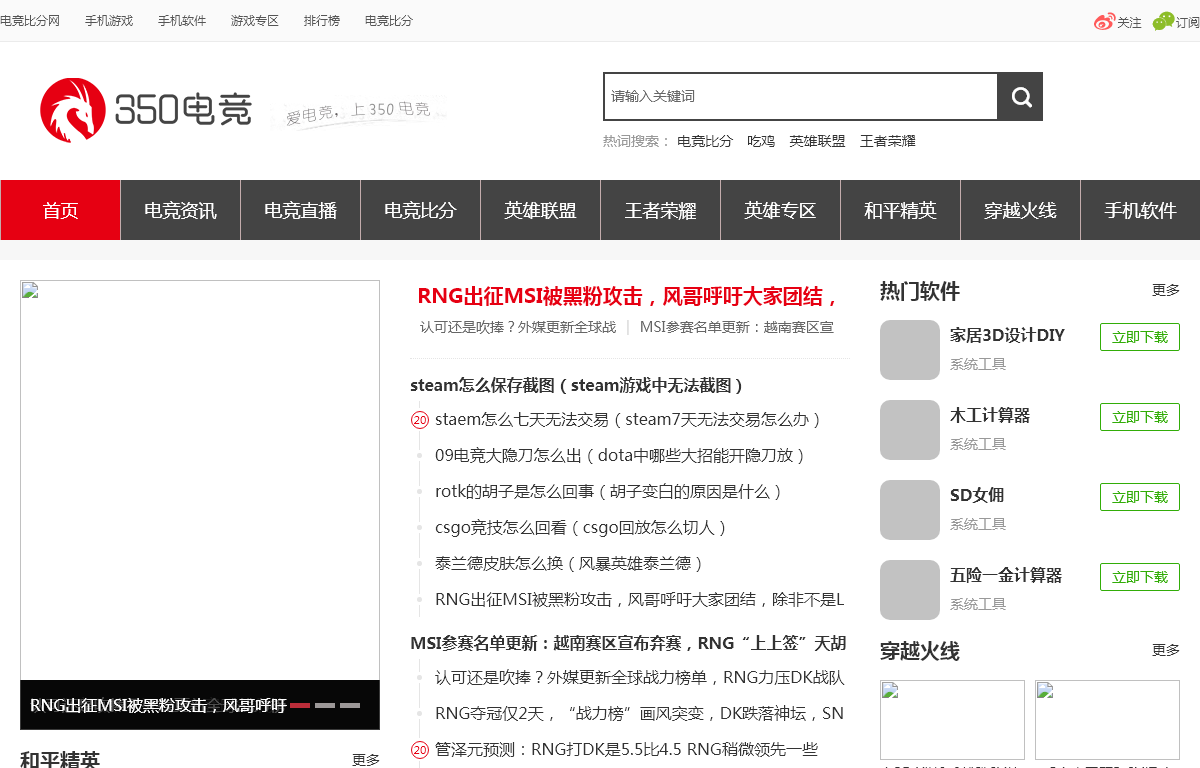
Task: Select the active red carousel indicator
Action: point(300,705)
